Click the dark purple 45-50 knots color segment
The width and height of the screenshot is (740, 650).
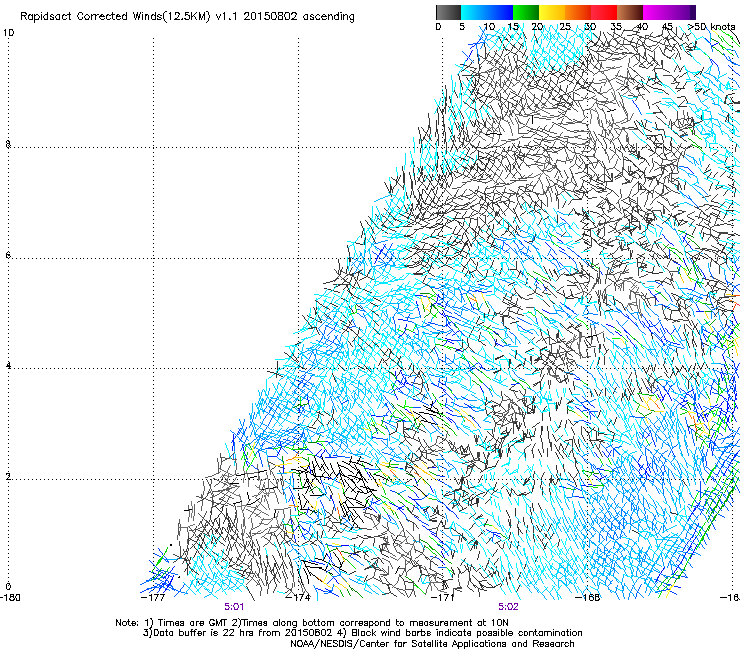pyautogui.click(x=682, y=12)
